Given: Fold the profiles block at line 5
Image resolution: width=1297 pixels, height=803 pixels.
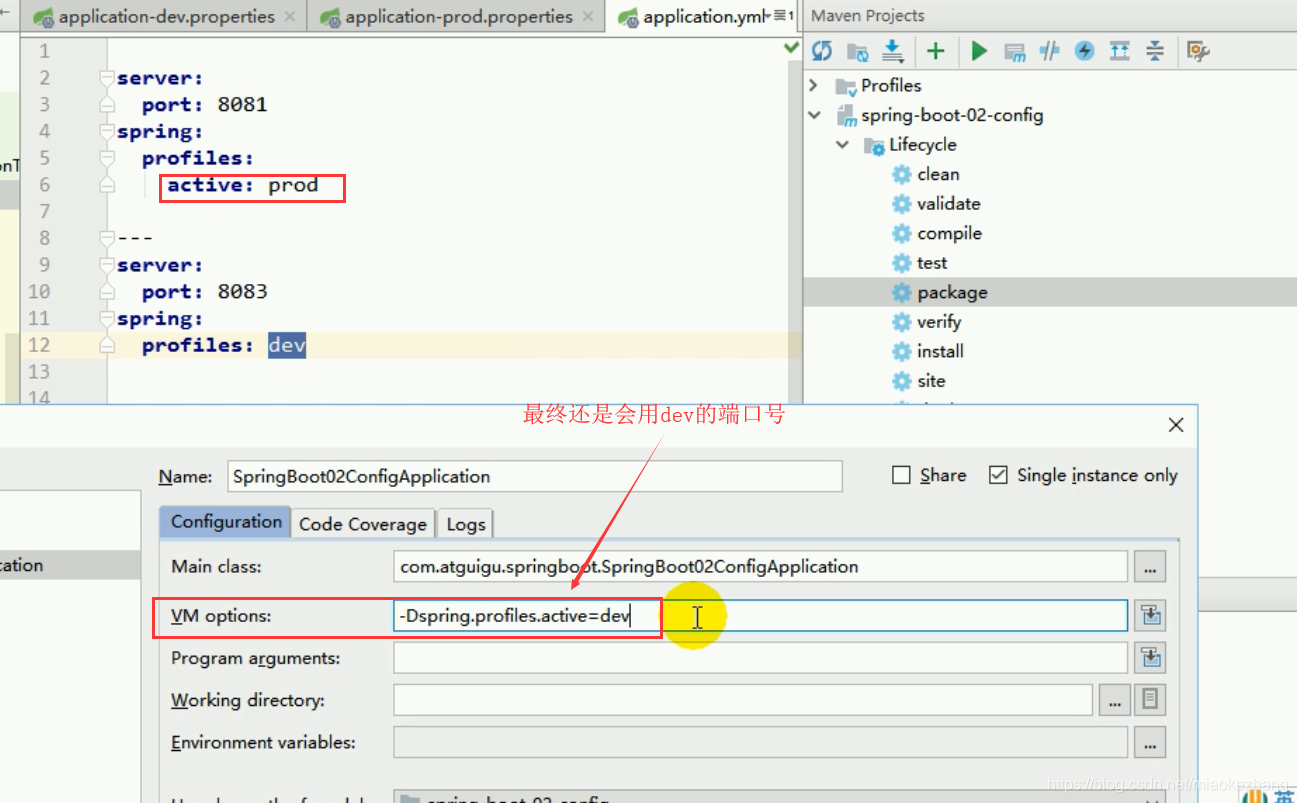Looking at the screenshot, I should tap(107, 158).
